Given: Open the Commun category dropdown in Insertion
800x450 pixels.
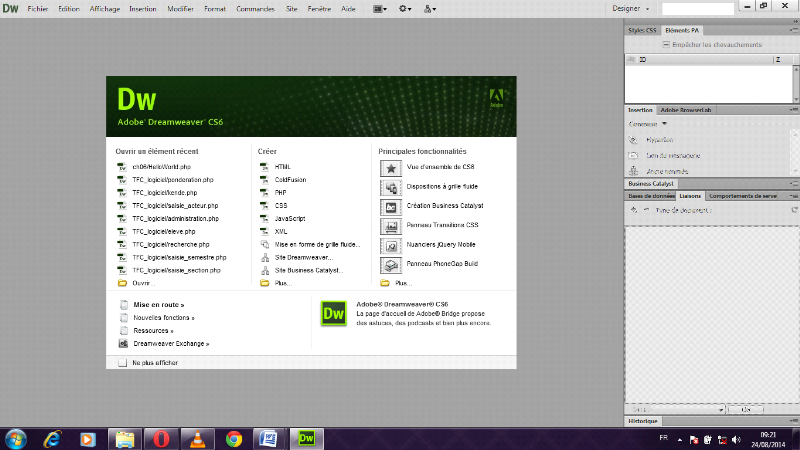Looking at the screenshot, I should click(x=663, y=123).
